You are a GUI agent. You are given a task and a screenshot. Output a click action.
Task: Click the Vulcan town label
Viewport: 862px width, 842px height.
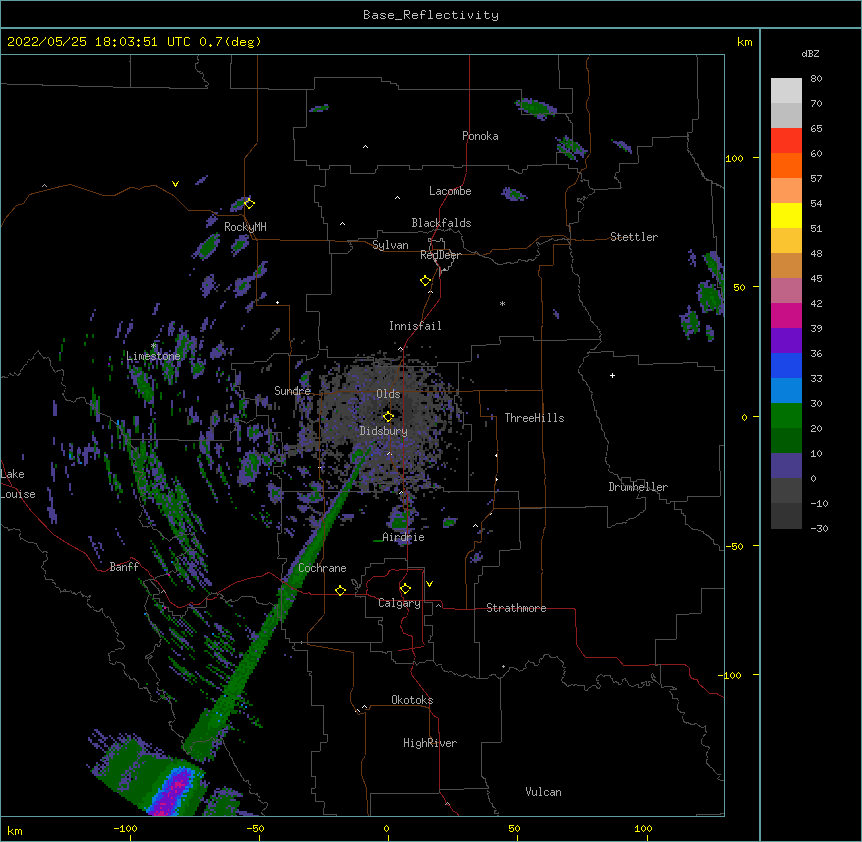(x=543, y=792)
